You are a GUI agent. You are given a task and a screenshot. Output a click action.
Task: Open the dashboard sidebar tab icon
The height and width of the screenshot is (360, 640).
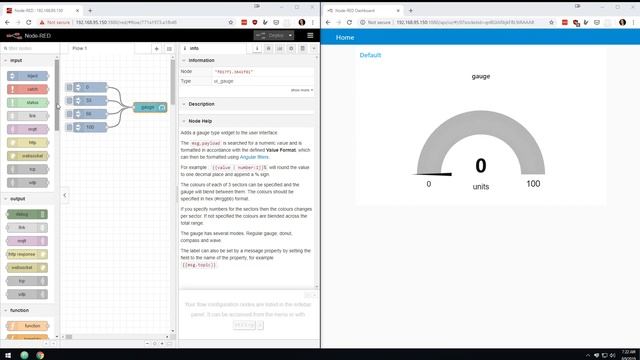tap(280, 49)
